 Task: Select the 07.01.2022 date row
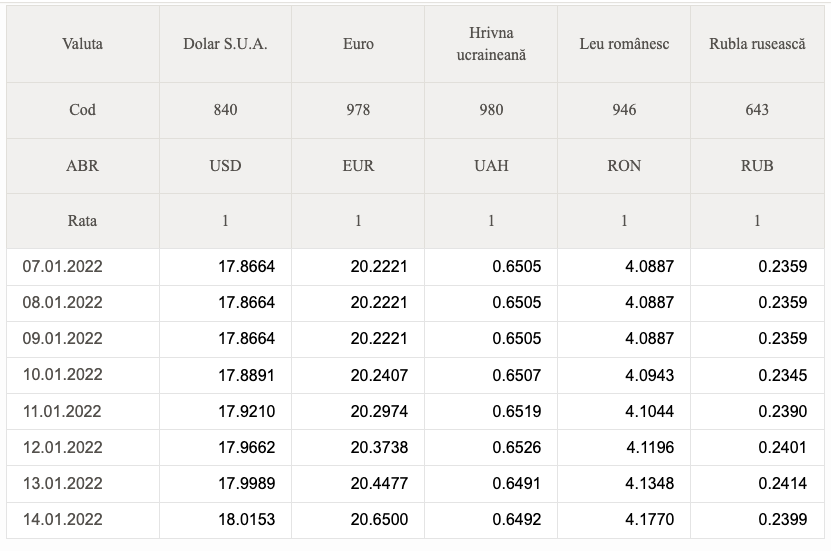416,266
